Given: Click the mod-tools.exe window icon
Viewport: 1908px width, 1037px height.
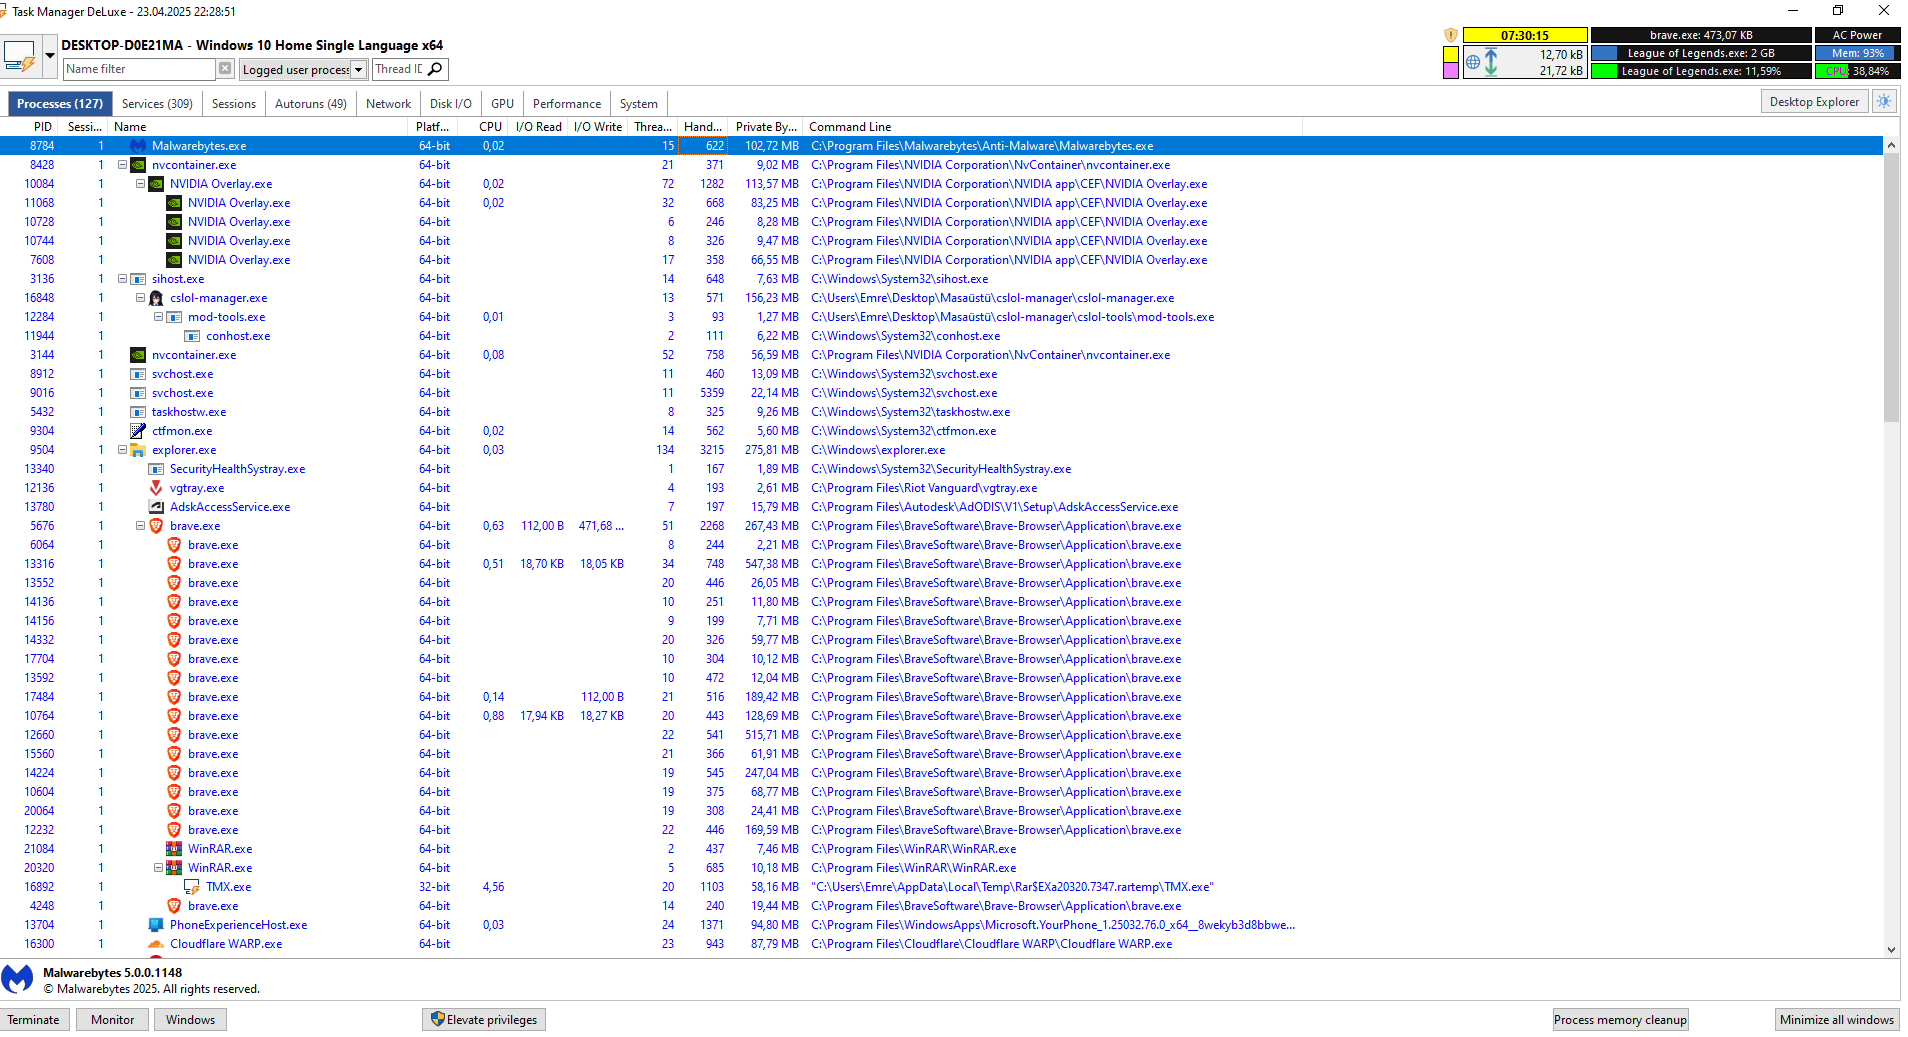Looking at the screenshot, I should point(174,317).
